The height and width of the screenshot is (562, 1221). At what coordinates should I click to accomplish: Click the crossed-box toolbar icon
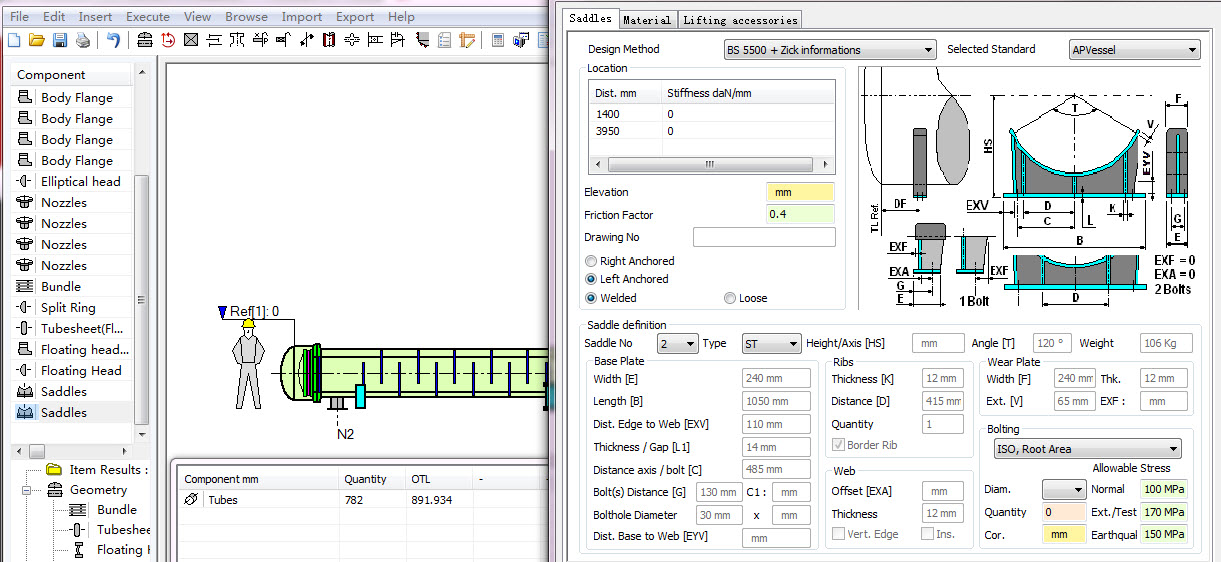[x=190, y=40]
